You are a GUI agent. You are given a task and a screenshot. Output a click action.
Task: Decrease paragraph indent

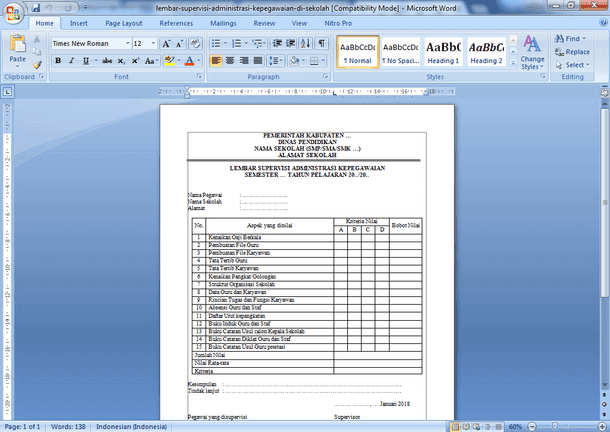pos(277,43)
